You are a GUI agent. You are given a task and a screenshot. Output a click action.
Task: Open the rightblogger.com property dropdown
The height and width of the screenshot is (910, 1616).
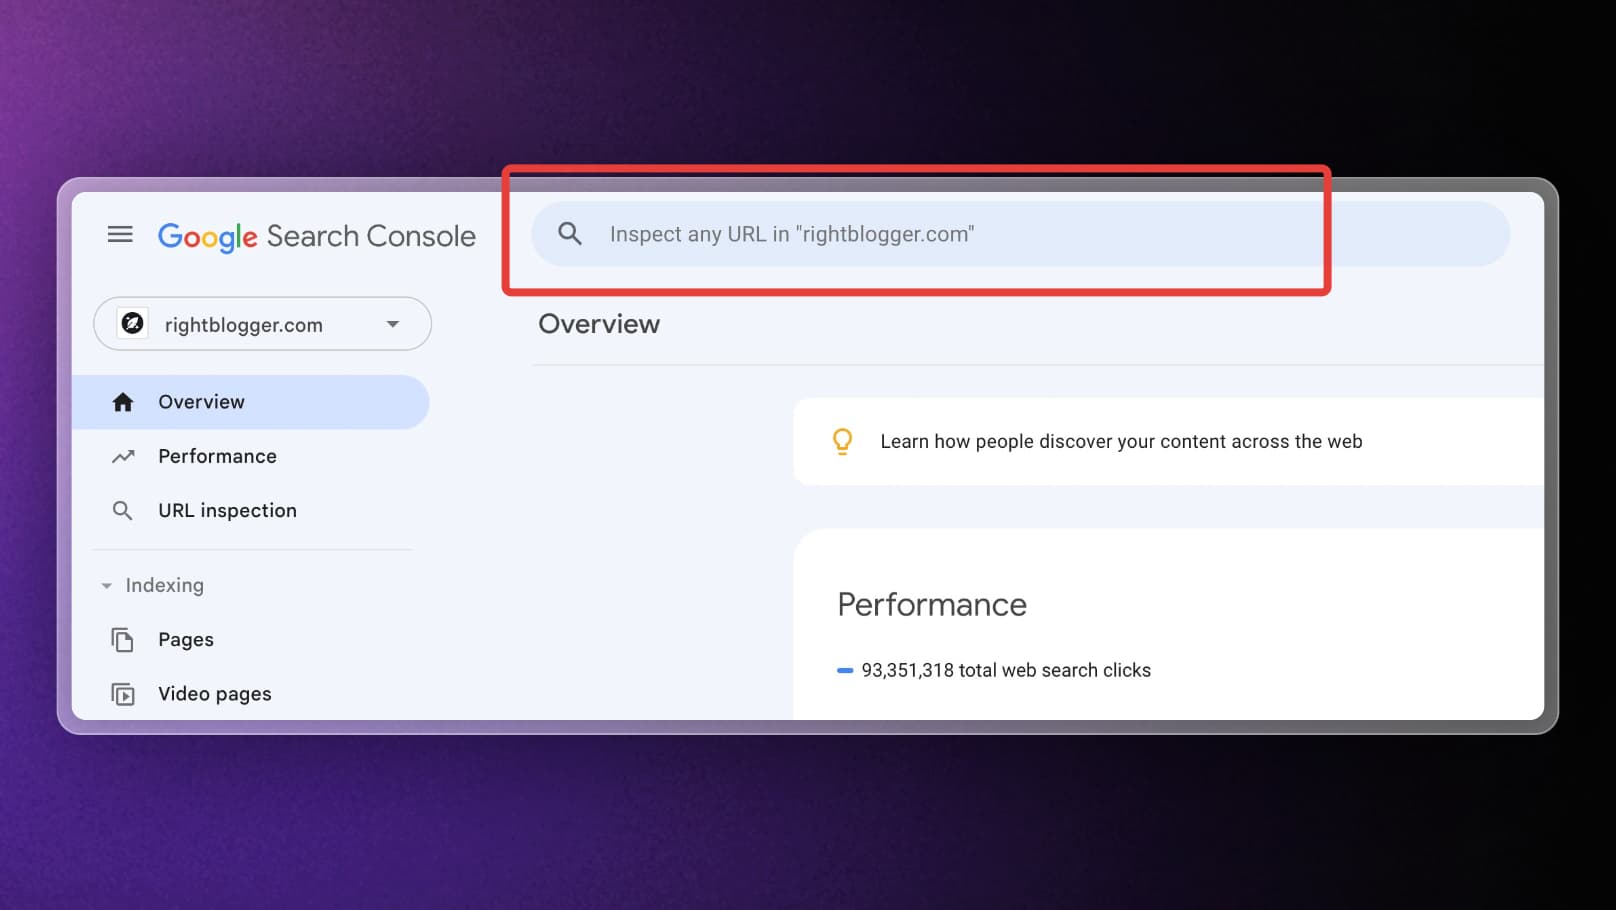pyautogui.click(x=392, y=323)
